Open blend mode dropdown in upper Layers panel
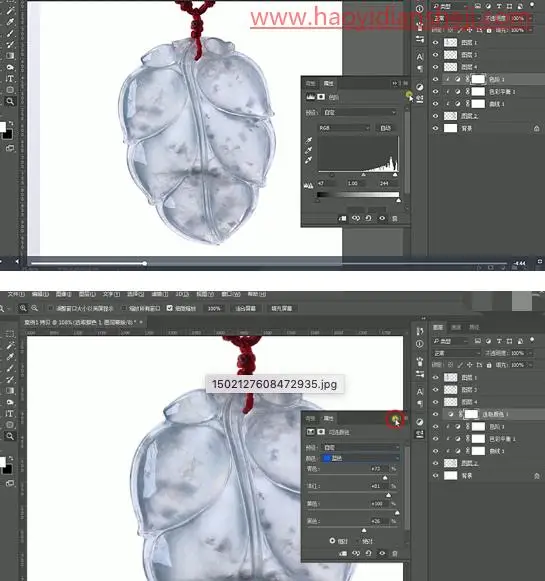This screenshot has width=545, height=581. (456, 18)
